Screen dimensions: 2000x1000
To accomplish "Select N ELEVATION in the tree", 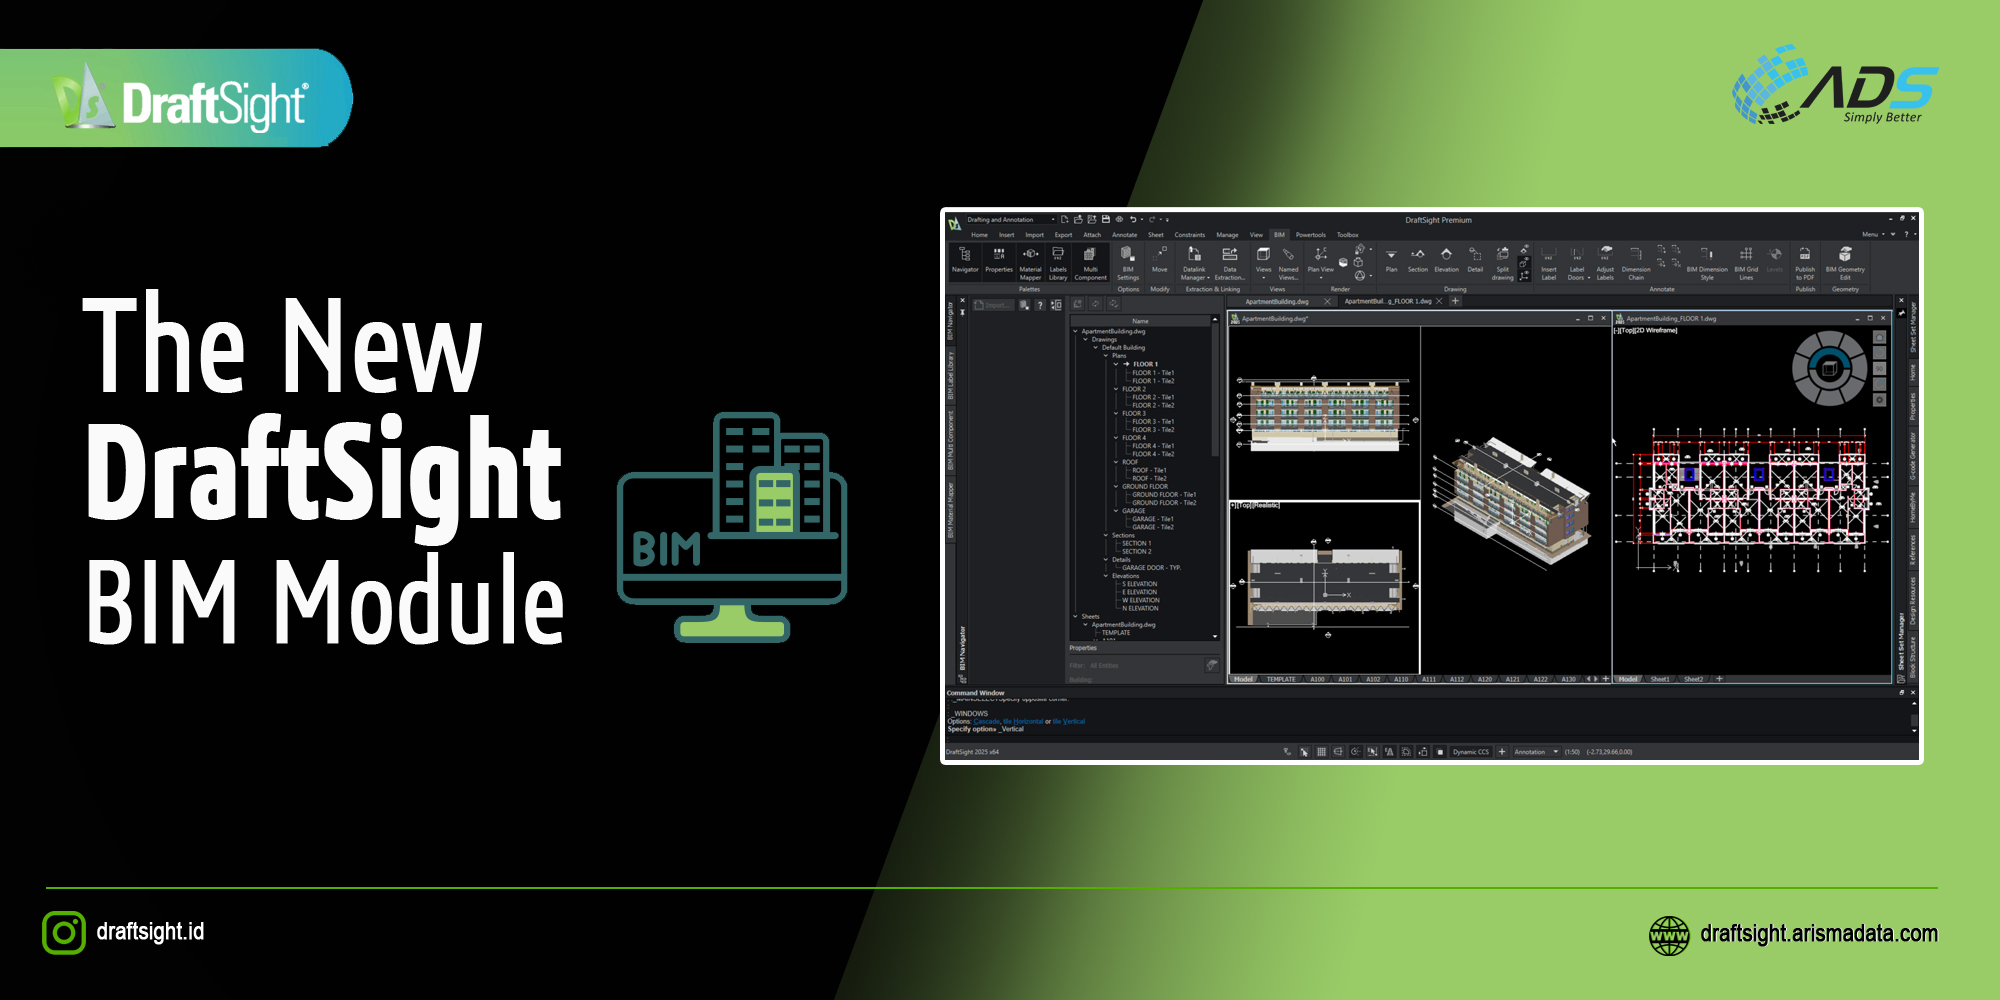I will pyautogui.click(x=1140, y=608).
